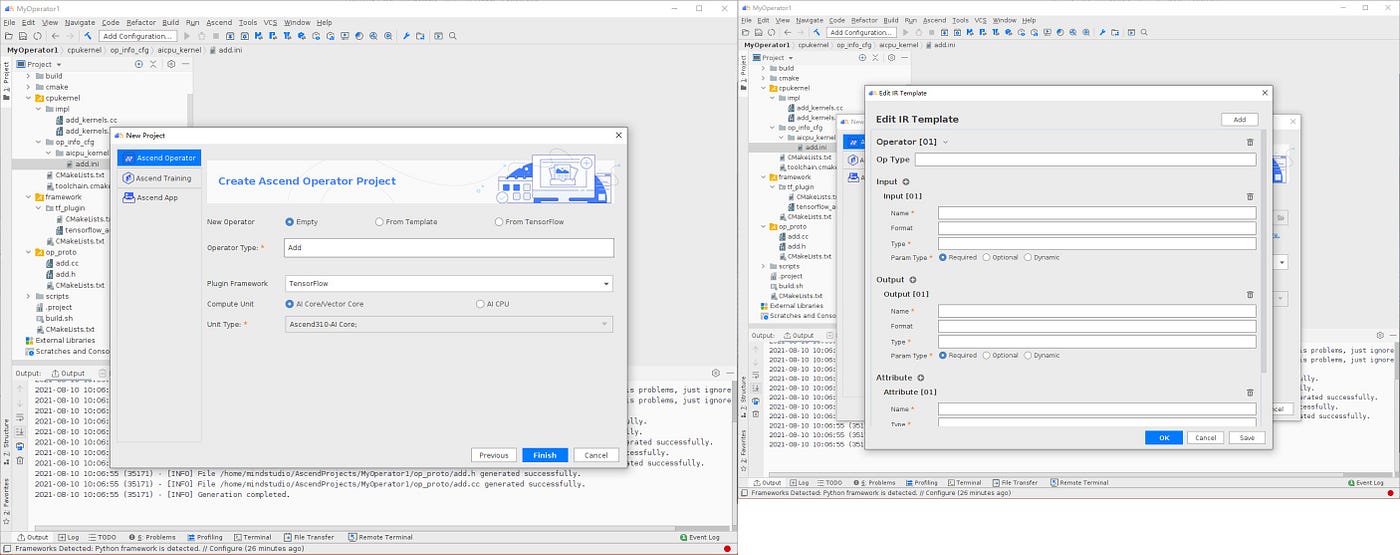Delete Input [01] using its trash icon
The height and width of the screenshot is (555, 1400).
tap(1250, 197)
